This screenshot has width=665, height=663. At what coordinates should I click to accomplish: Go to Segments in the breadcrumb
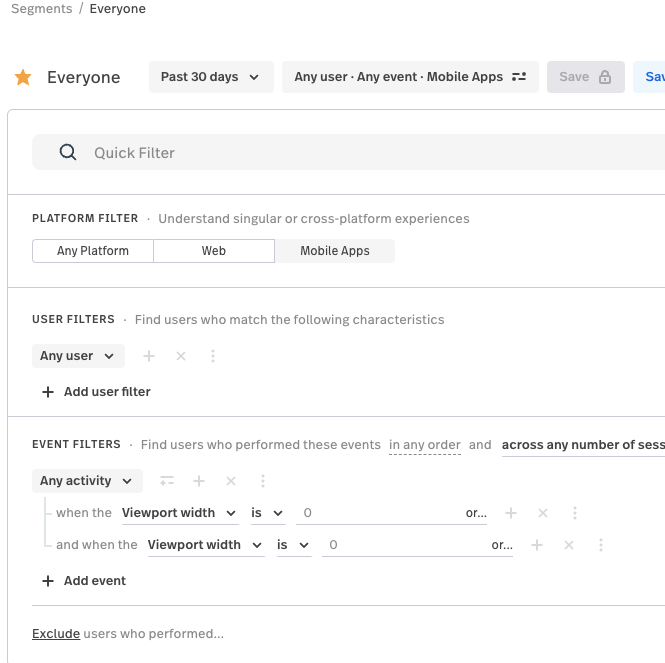(41, 9)
